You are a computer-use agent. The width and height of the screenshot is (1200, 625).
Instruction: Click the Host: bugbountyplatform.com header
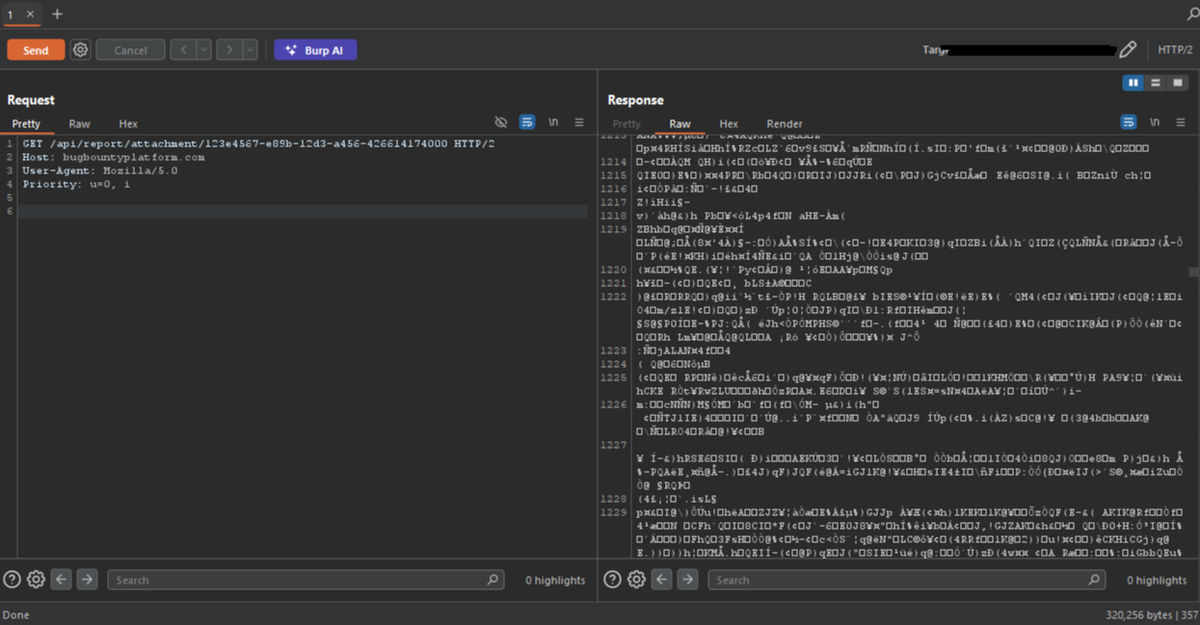click(113, 157)
